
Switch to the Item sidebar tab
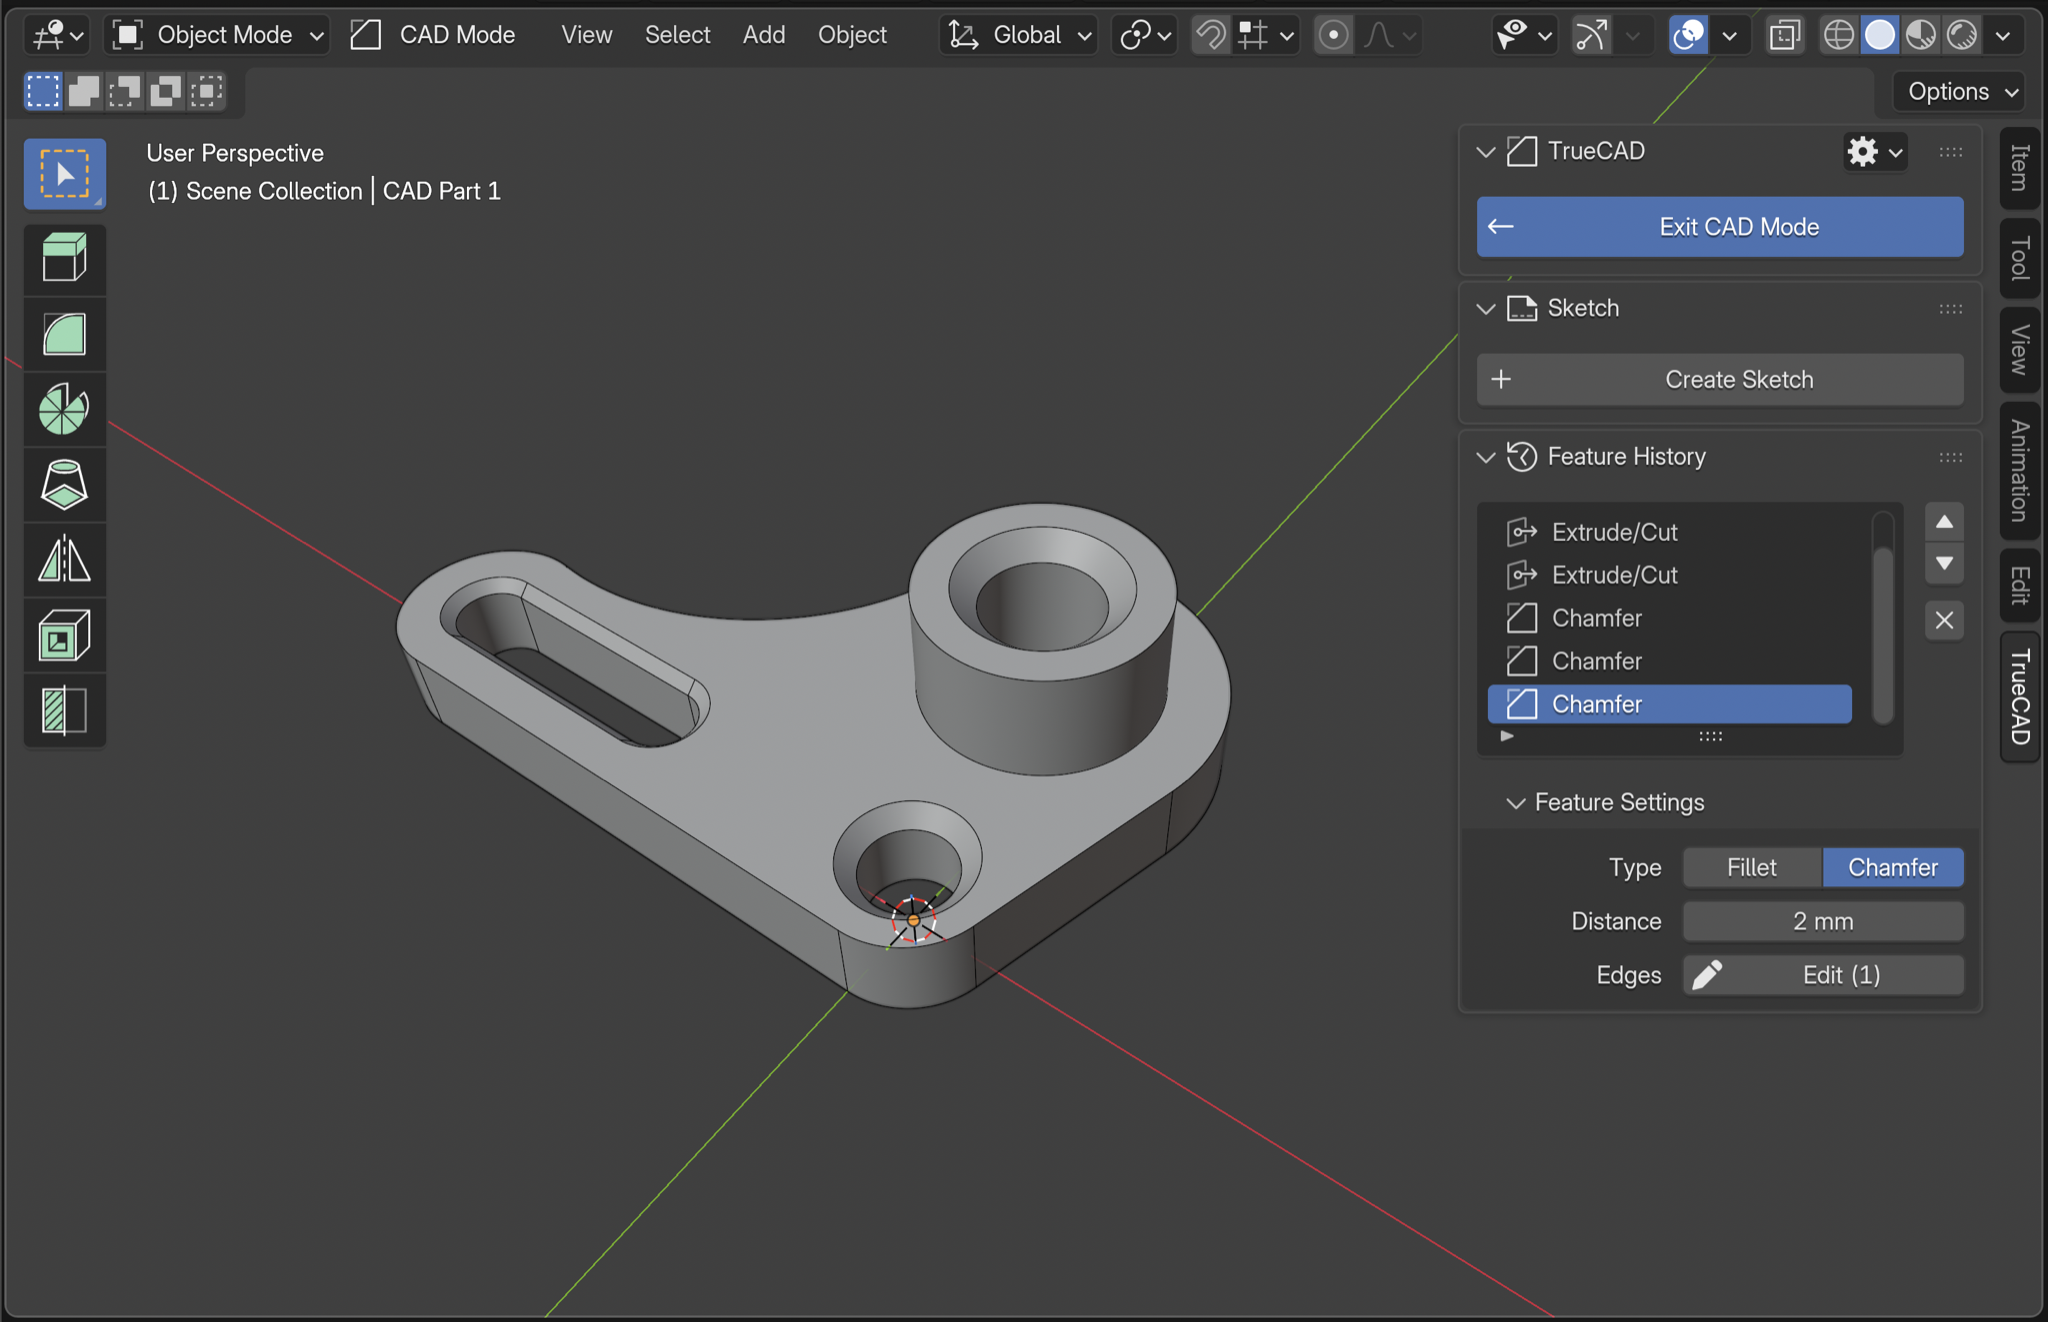(x=2019, y=167)
